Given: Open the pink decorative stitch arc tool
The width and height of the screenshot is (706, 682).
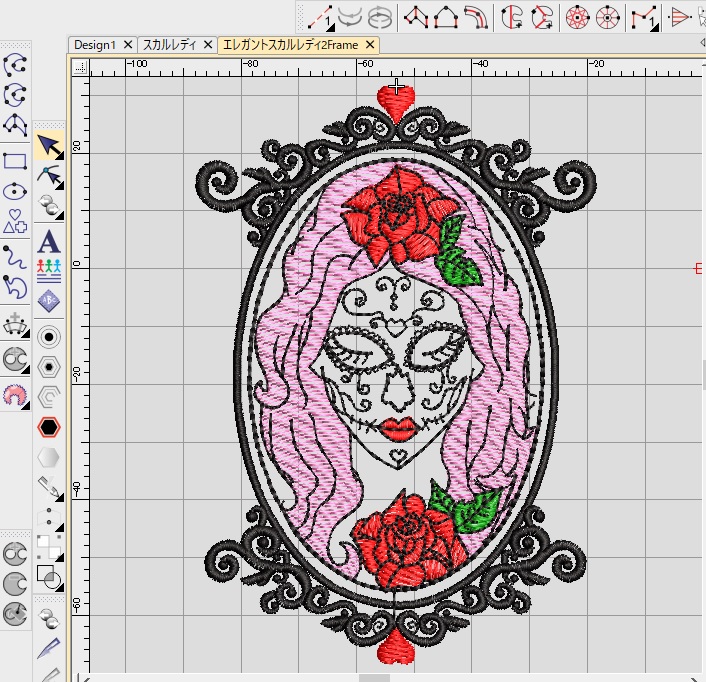Looking at the screenshot, I should [15, 395].
